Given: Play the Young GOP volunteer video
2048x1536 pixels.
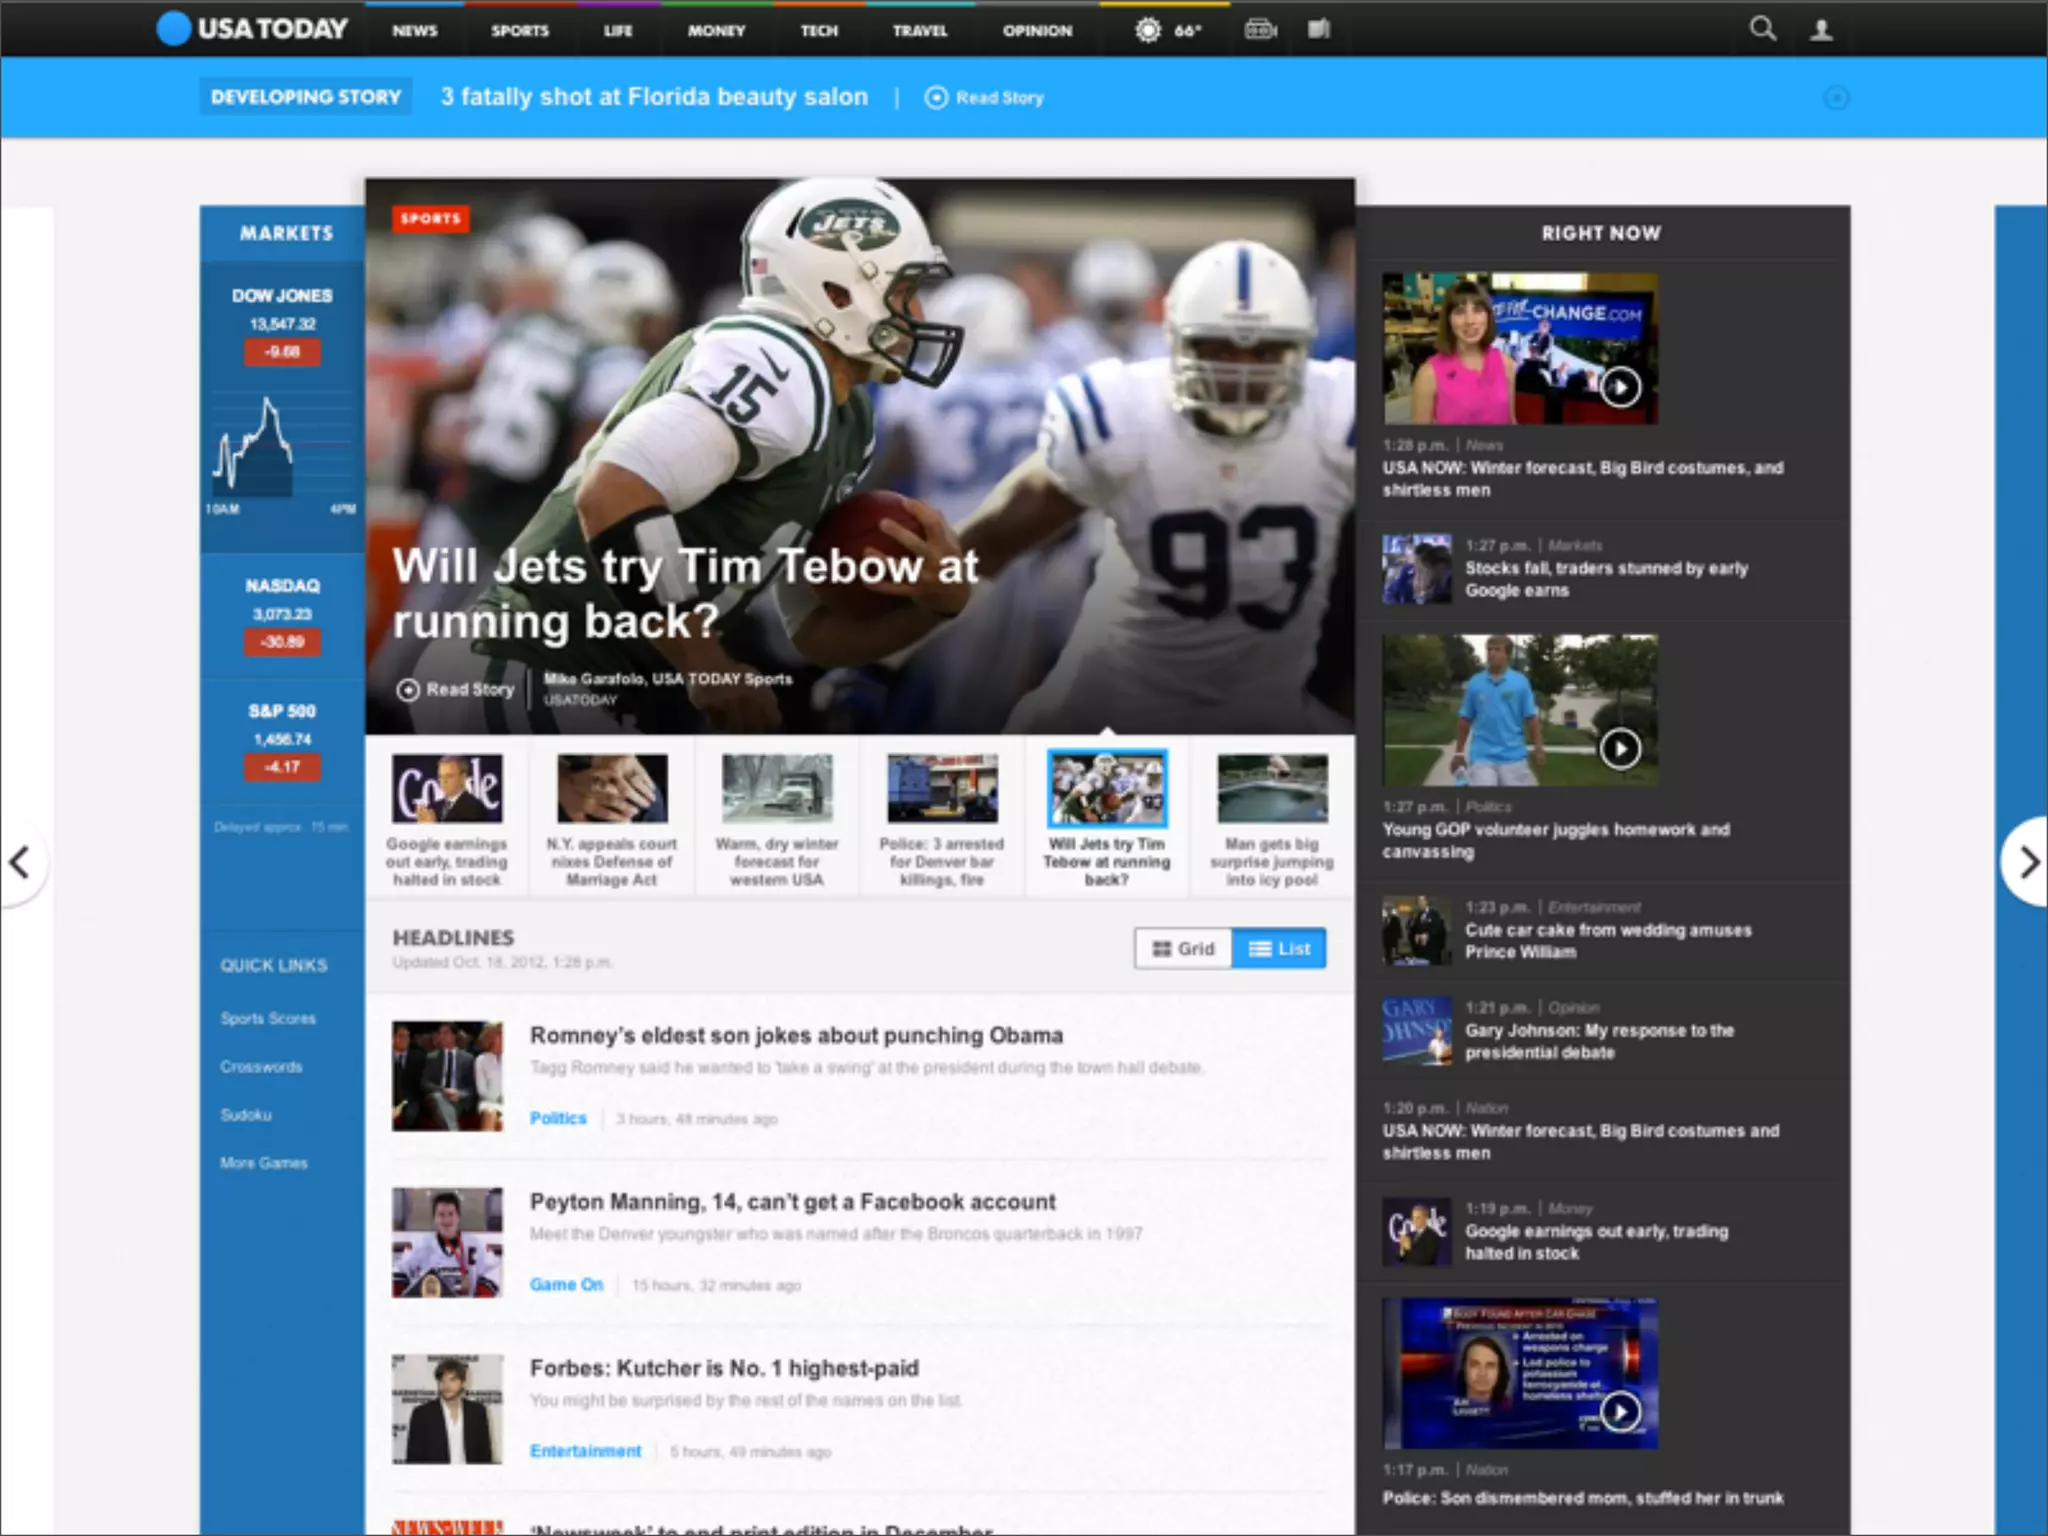Looking at the screenshot, I should coord(1620,748).
